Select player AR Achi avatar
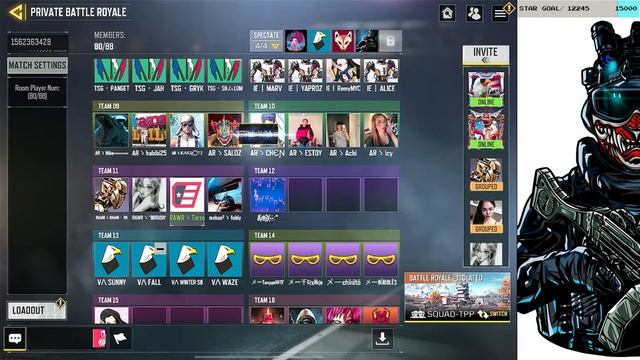Image resolution: width=640 pixels, height=360 pixels. click(x=343, y=130)
